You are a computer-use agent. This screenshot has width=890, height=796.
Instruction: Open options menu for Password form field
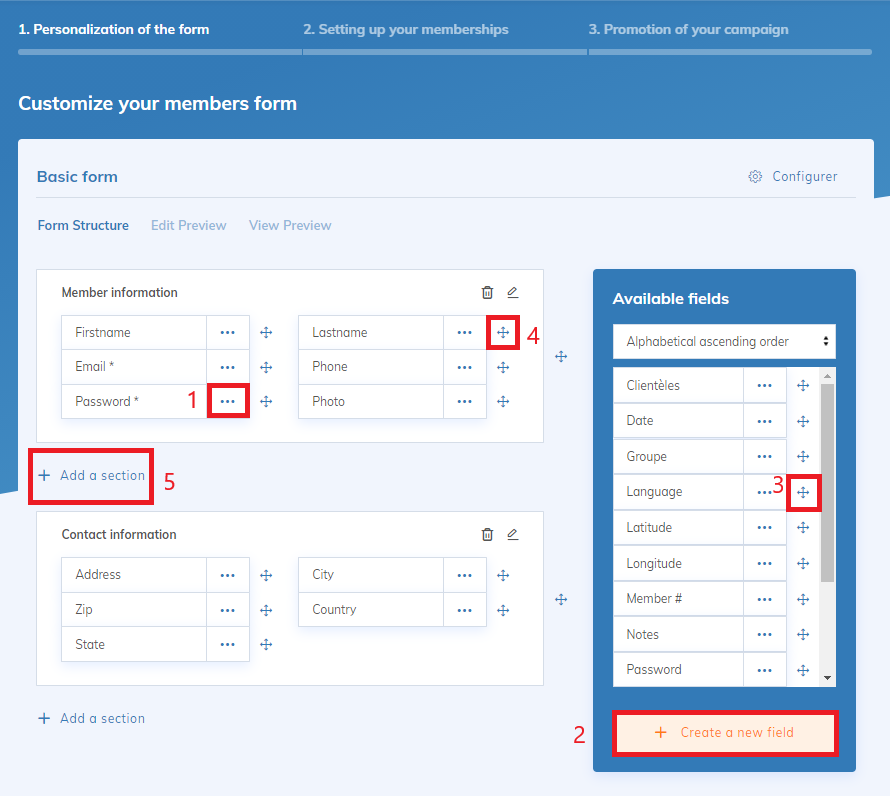click(x=228, y=402)
